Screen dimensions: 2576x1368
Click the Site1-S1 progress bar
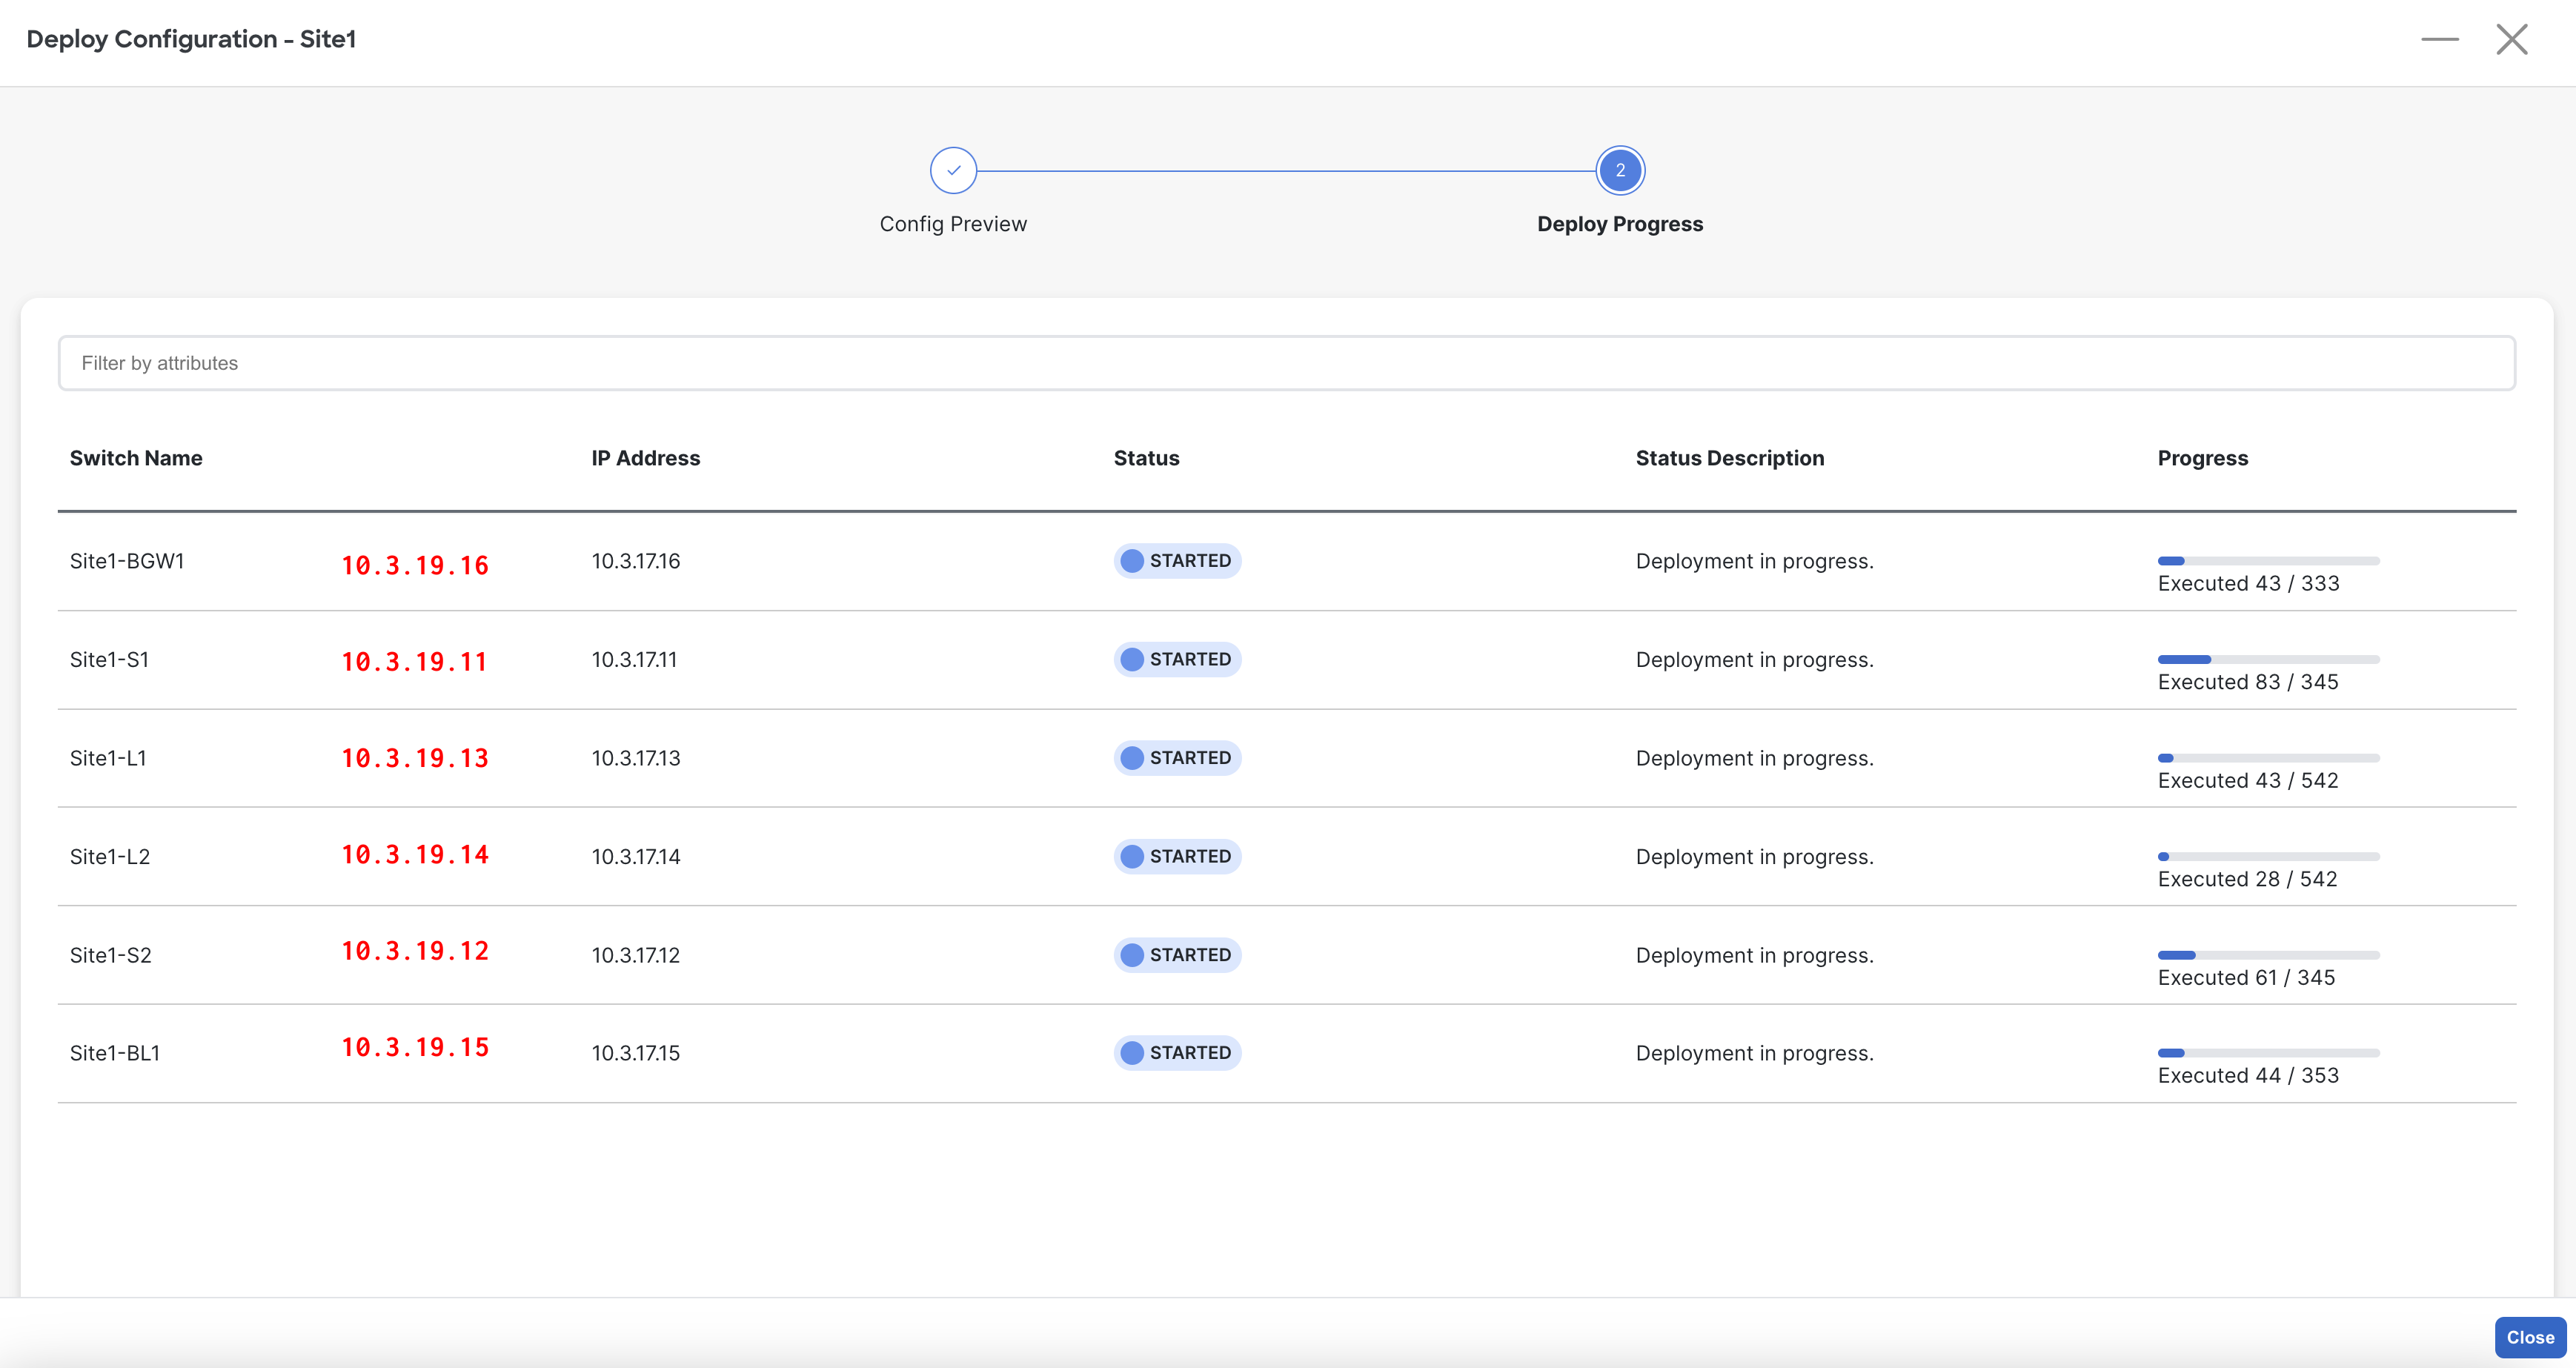(x=2268, y=659)
